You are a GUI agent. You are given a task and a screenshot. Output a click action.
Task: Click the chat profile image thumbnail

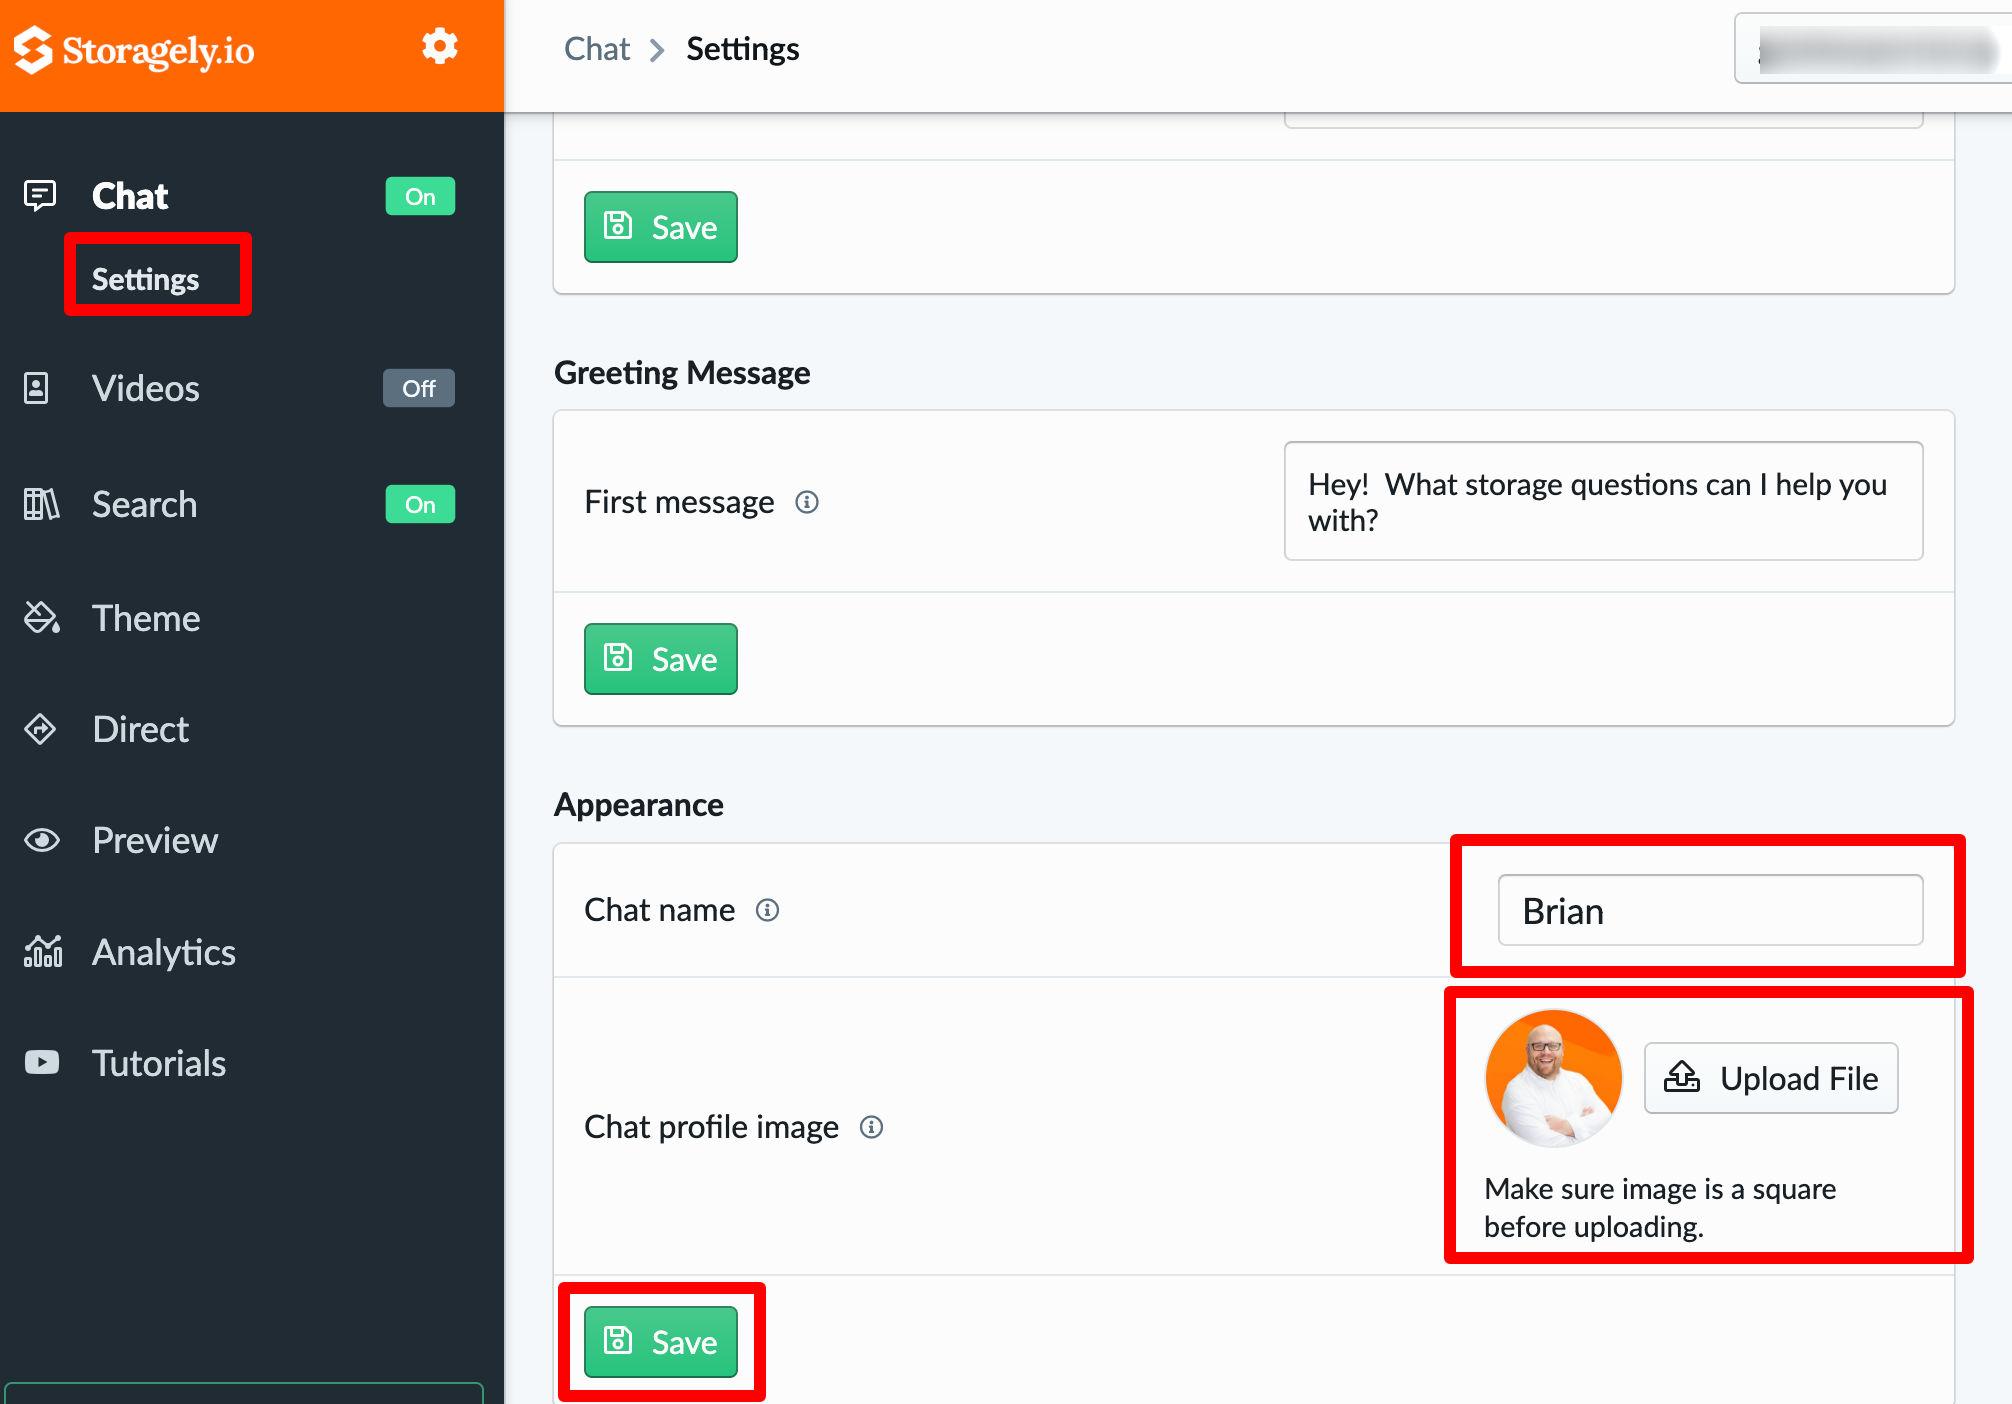point(1553,1078)
